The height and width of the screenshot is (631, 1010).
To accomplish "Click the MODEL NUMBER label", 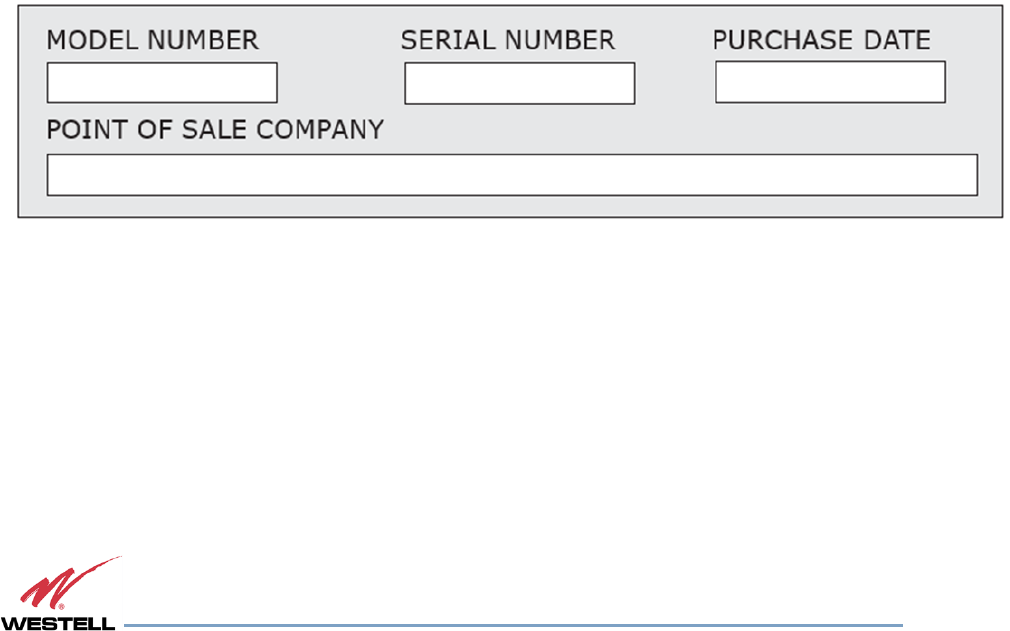I will tap(153, 41).
